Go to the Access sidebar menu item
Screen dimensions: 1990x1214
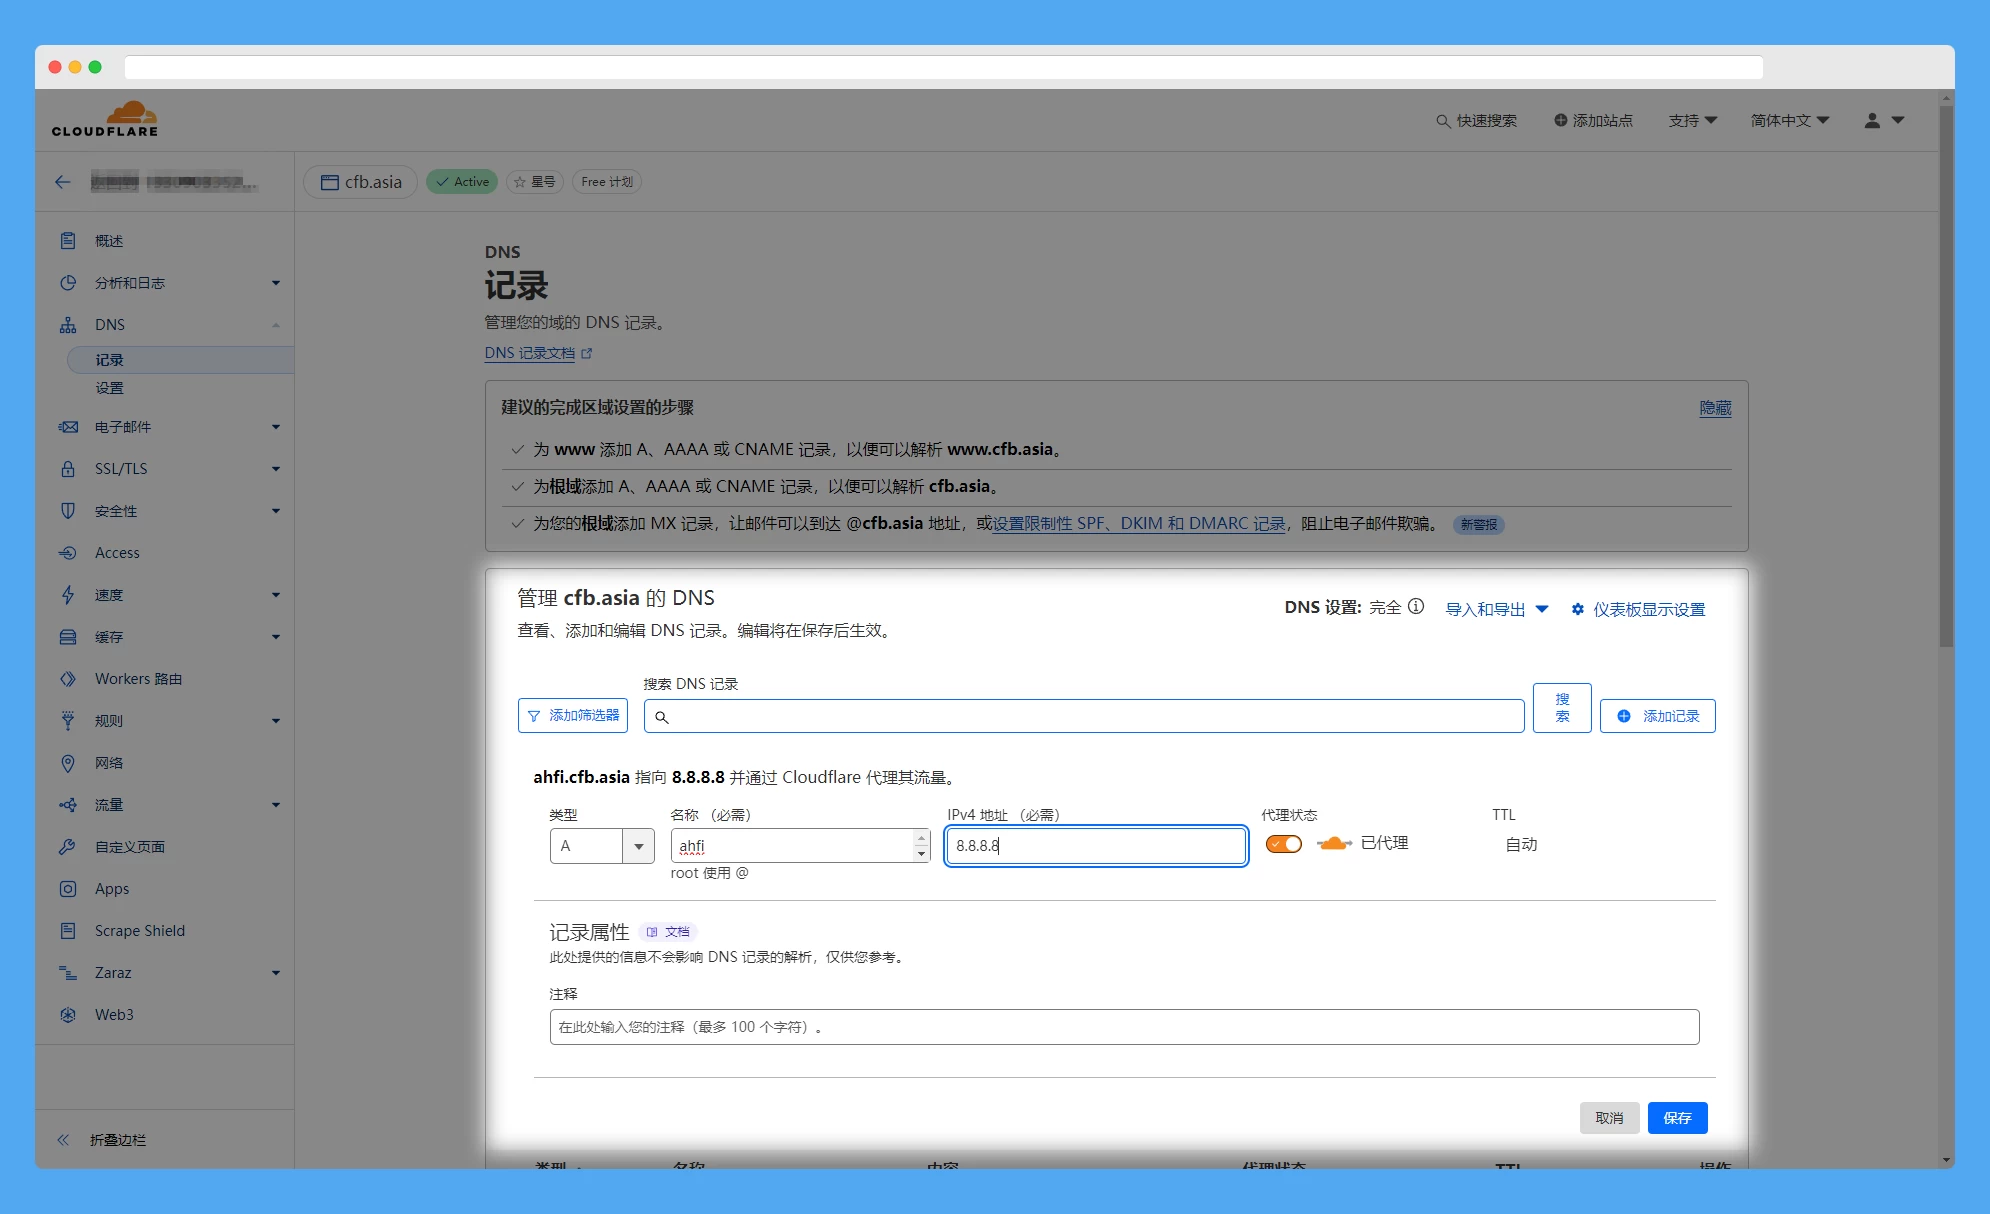[x=117, y=552]
